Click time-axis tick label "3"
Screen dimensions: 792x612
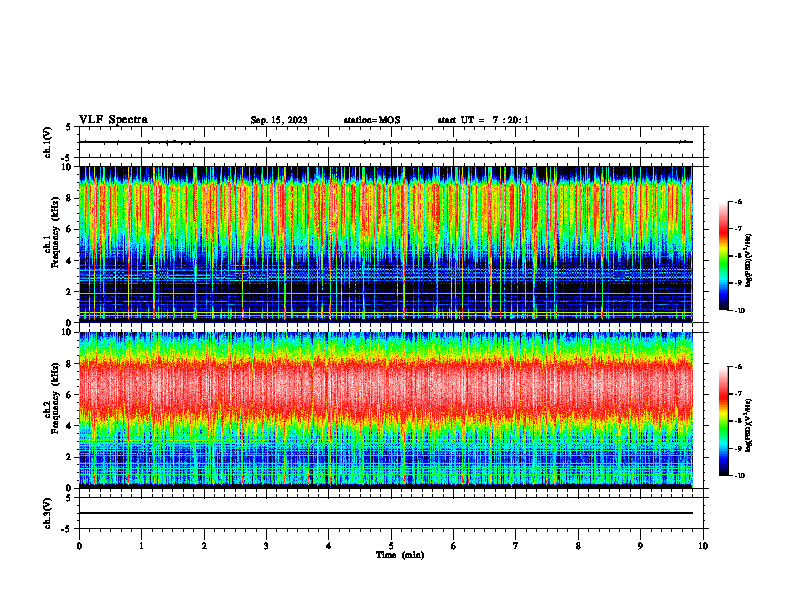(x=266, y=546)
